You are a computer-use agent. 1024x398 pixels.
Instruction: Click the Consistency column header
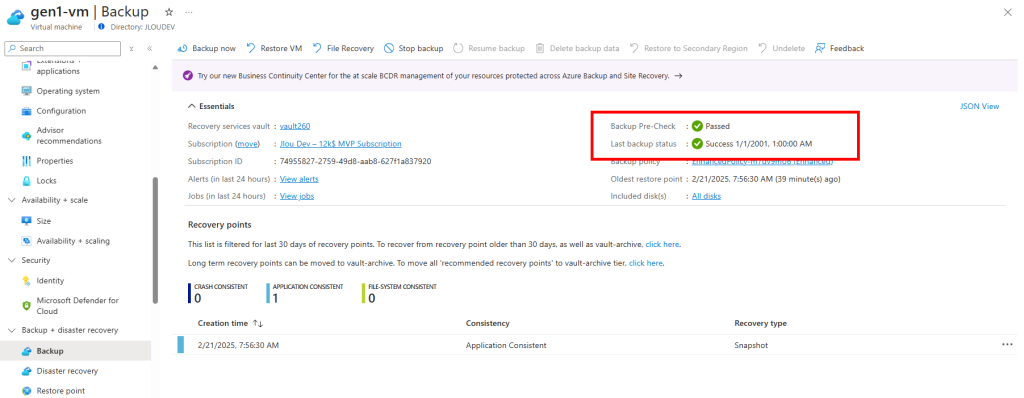click(x=487, y=323)
